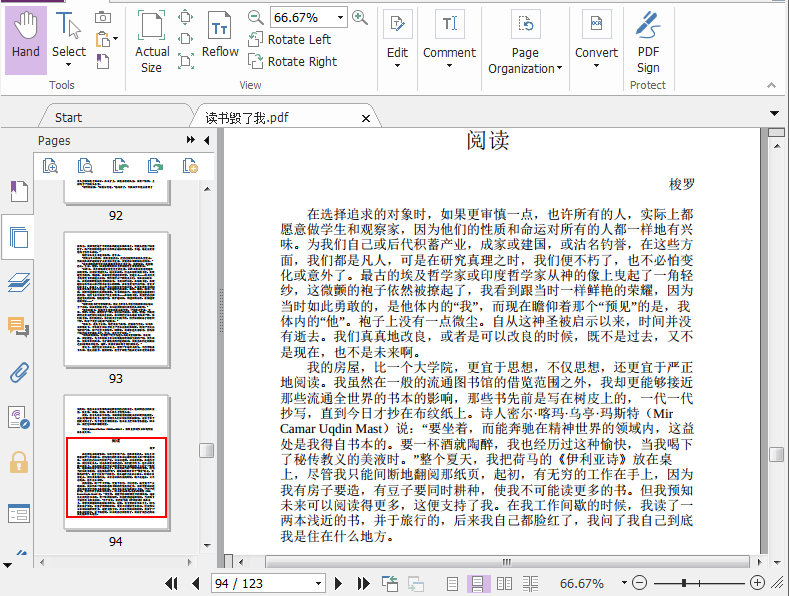Open the Attachments paperclip panel

(x=19, y=372)
